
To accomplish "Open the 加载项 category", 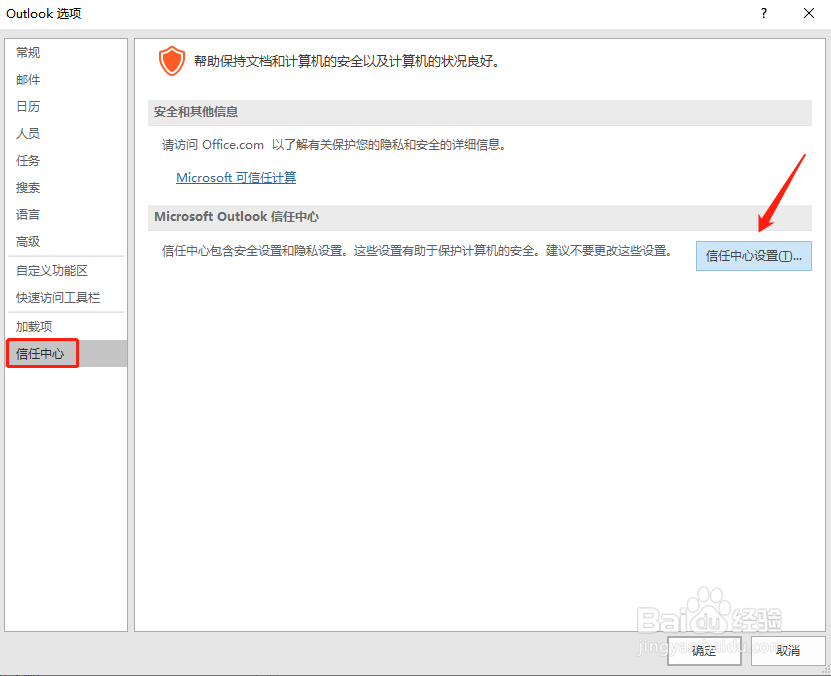I will 66,326.
